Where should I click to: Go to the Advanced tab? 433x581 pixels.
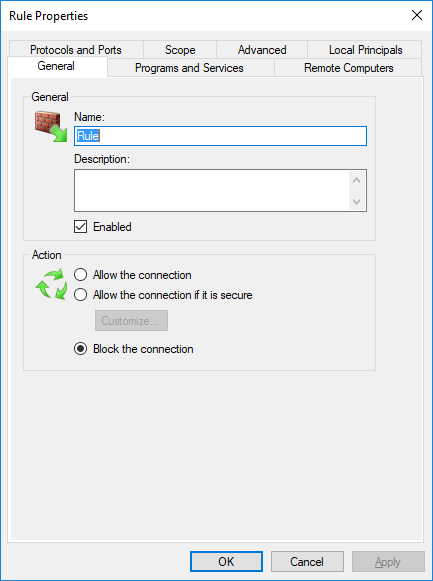pyautogui.click(x=262, y=50)
